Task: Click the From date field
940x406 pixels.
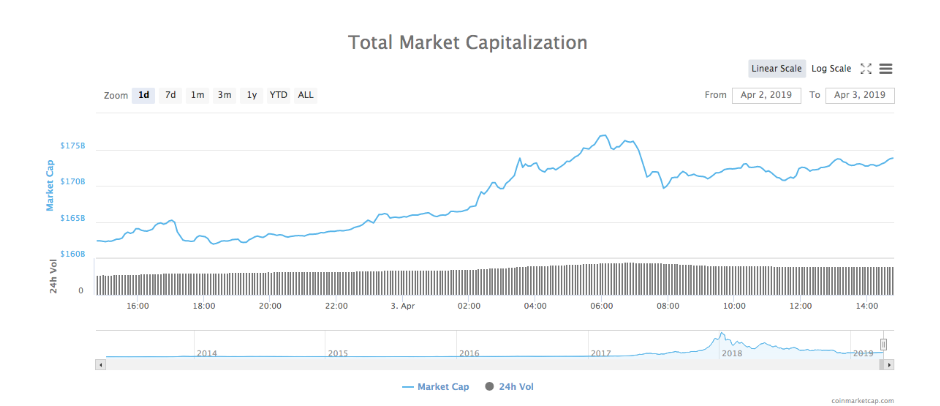Action: click(765, 95)
